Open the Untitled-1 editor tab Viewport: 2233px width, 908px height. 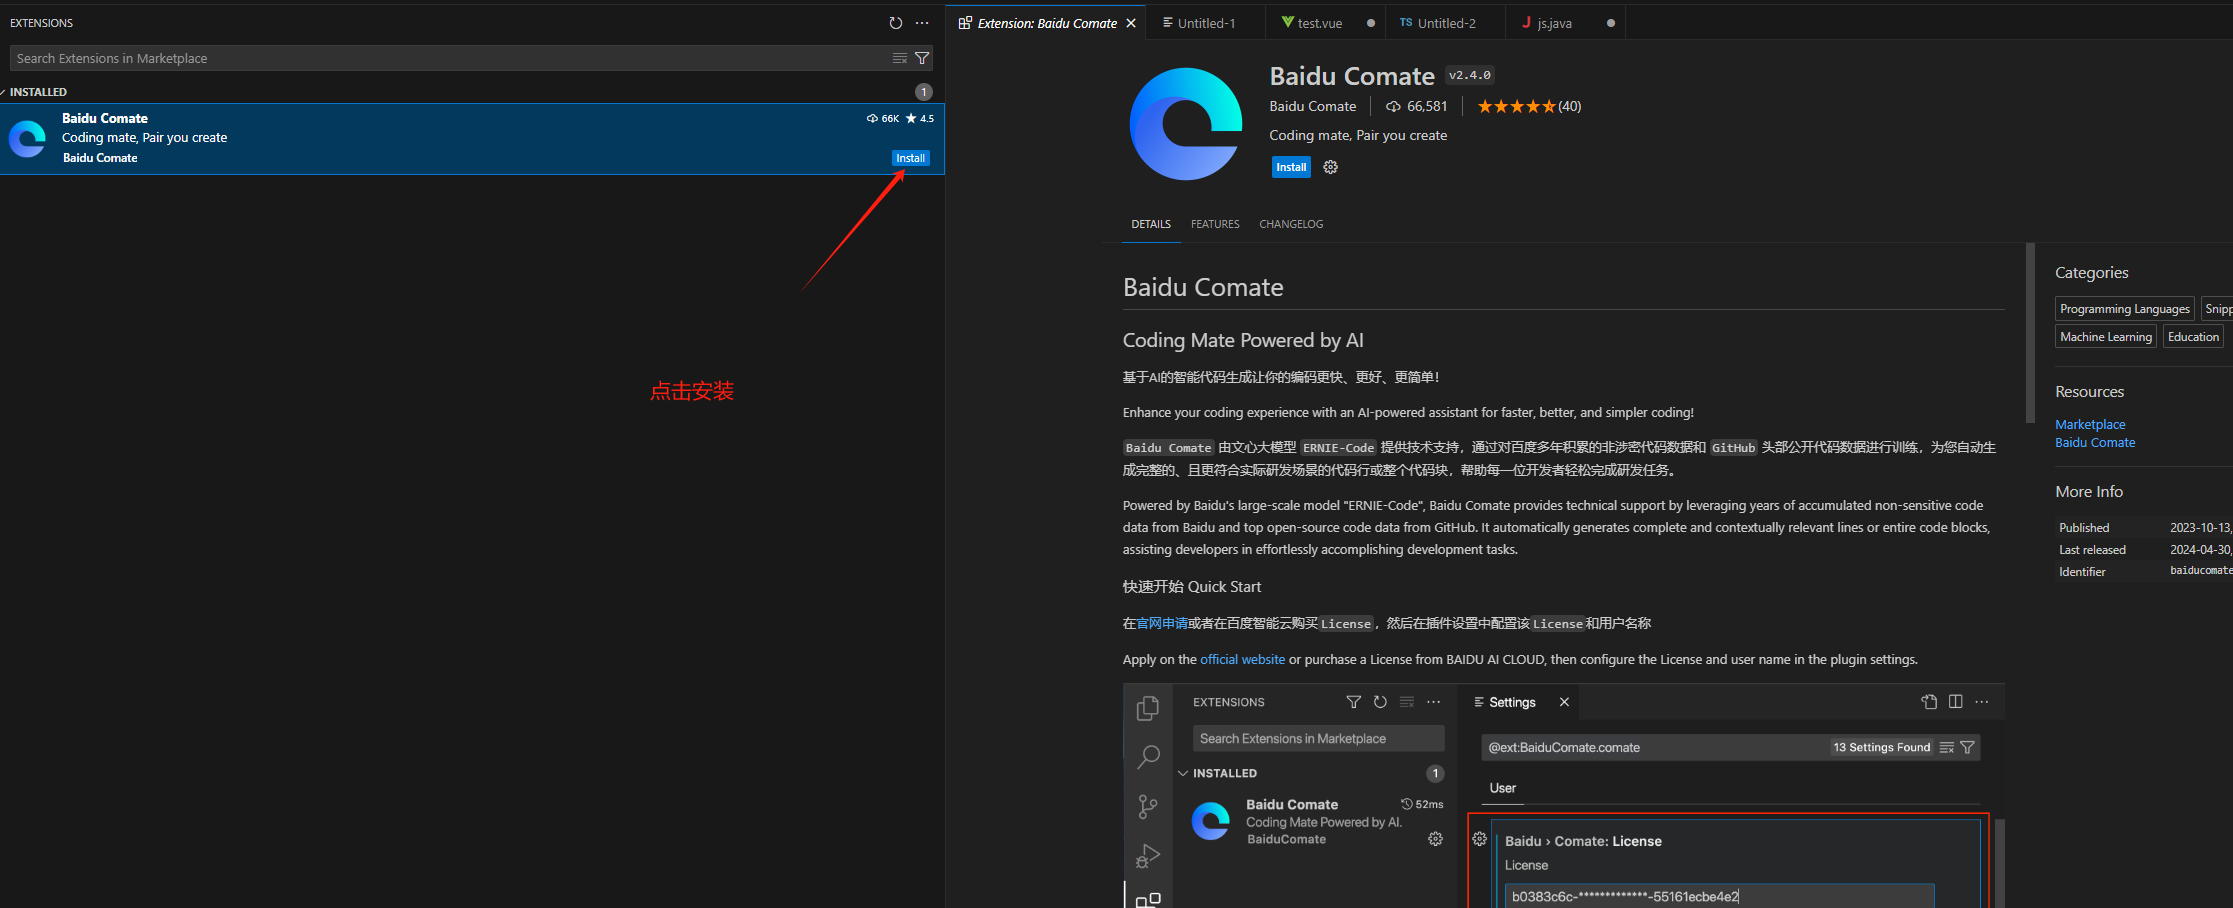(1206, 23)
